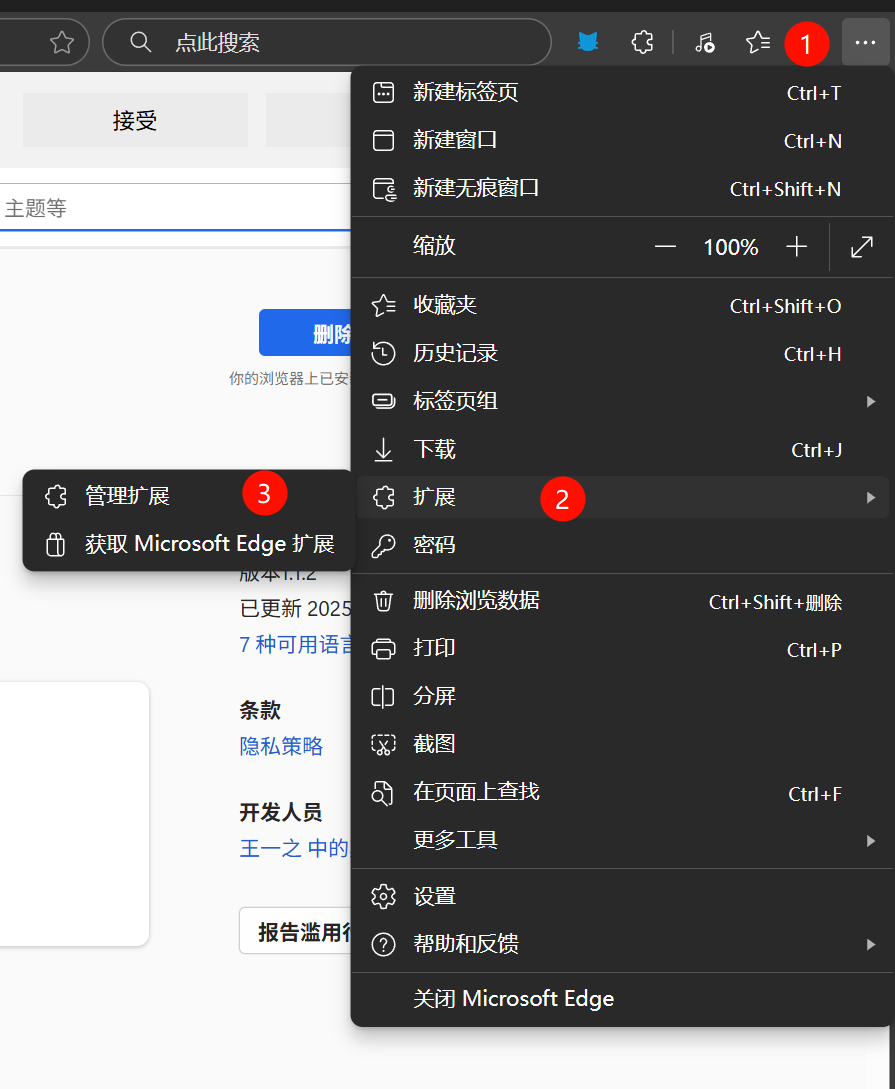Click the bookmark star in address bar

(x=62, y=42)
